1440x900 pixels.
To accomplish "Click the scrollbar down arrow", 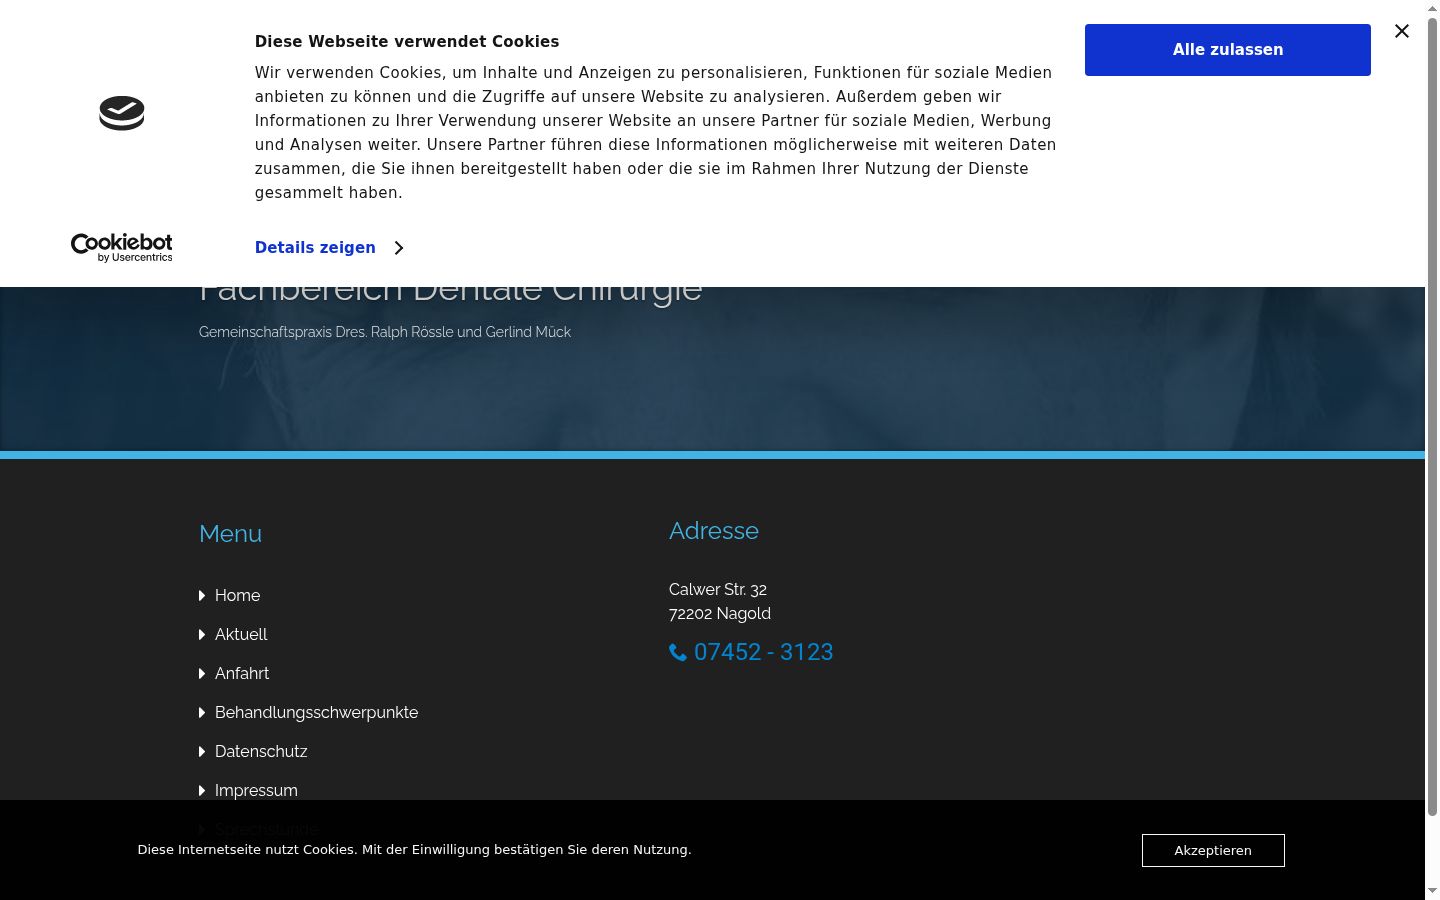I will 1432,891.
